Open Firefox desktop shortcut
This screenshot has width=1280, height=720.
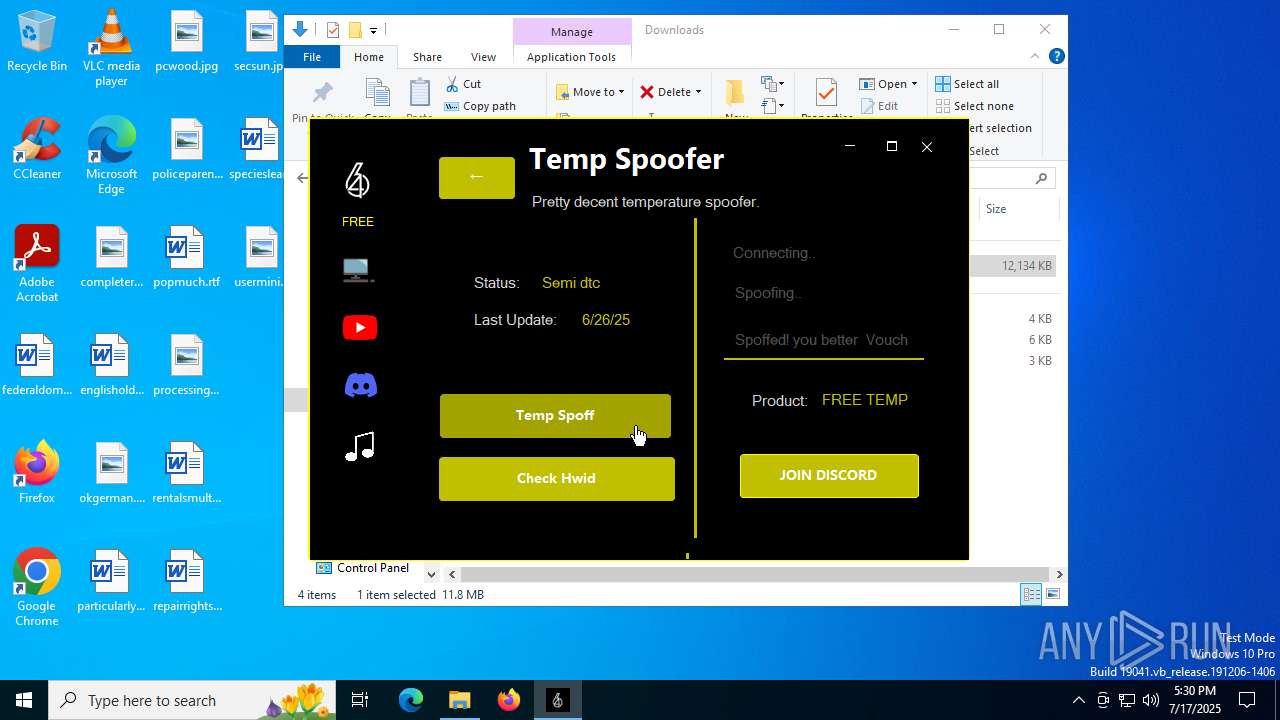click(x=37, y=472)
